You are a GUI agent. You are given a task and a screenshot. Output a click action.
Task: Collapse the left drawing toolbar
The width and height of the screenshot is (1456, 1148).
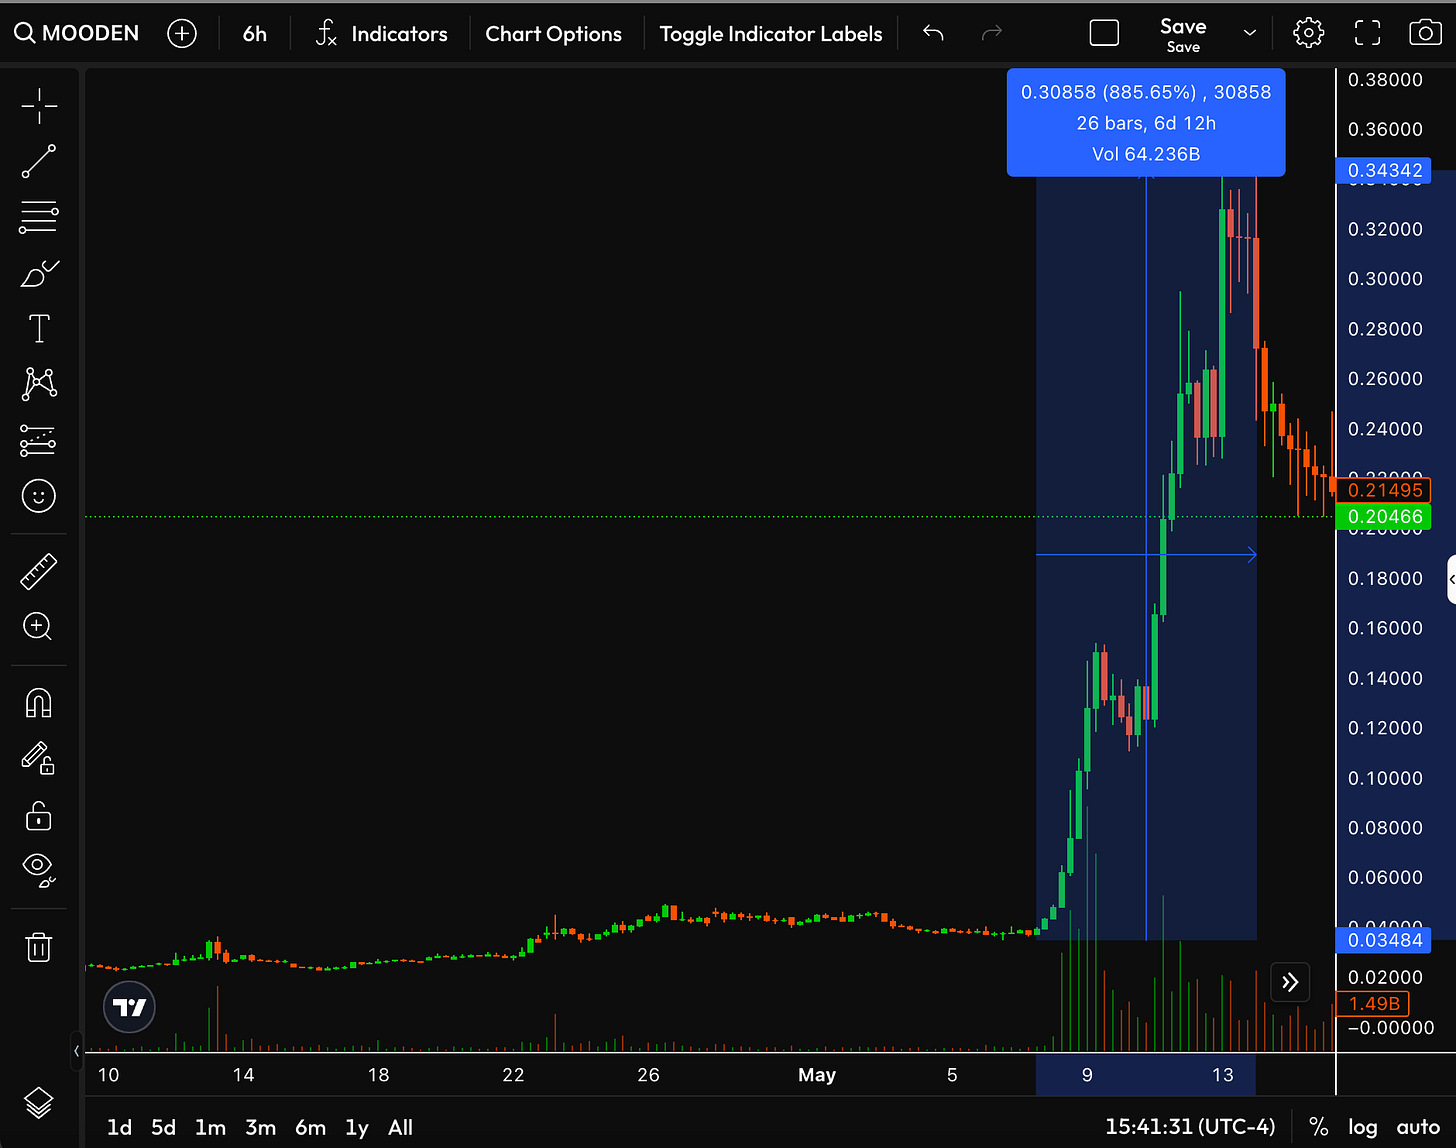pyautogui.click(x=76, y=1051)
